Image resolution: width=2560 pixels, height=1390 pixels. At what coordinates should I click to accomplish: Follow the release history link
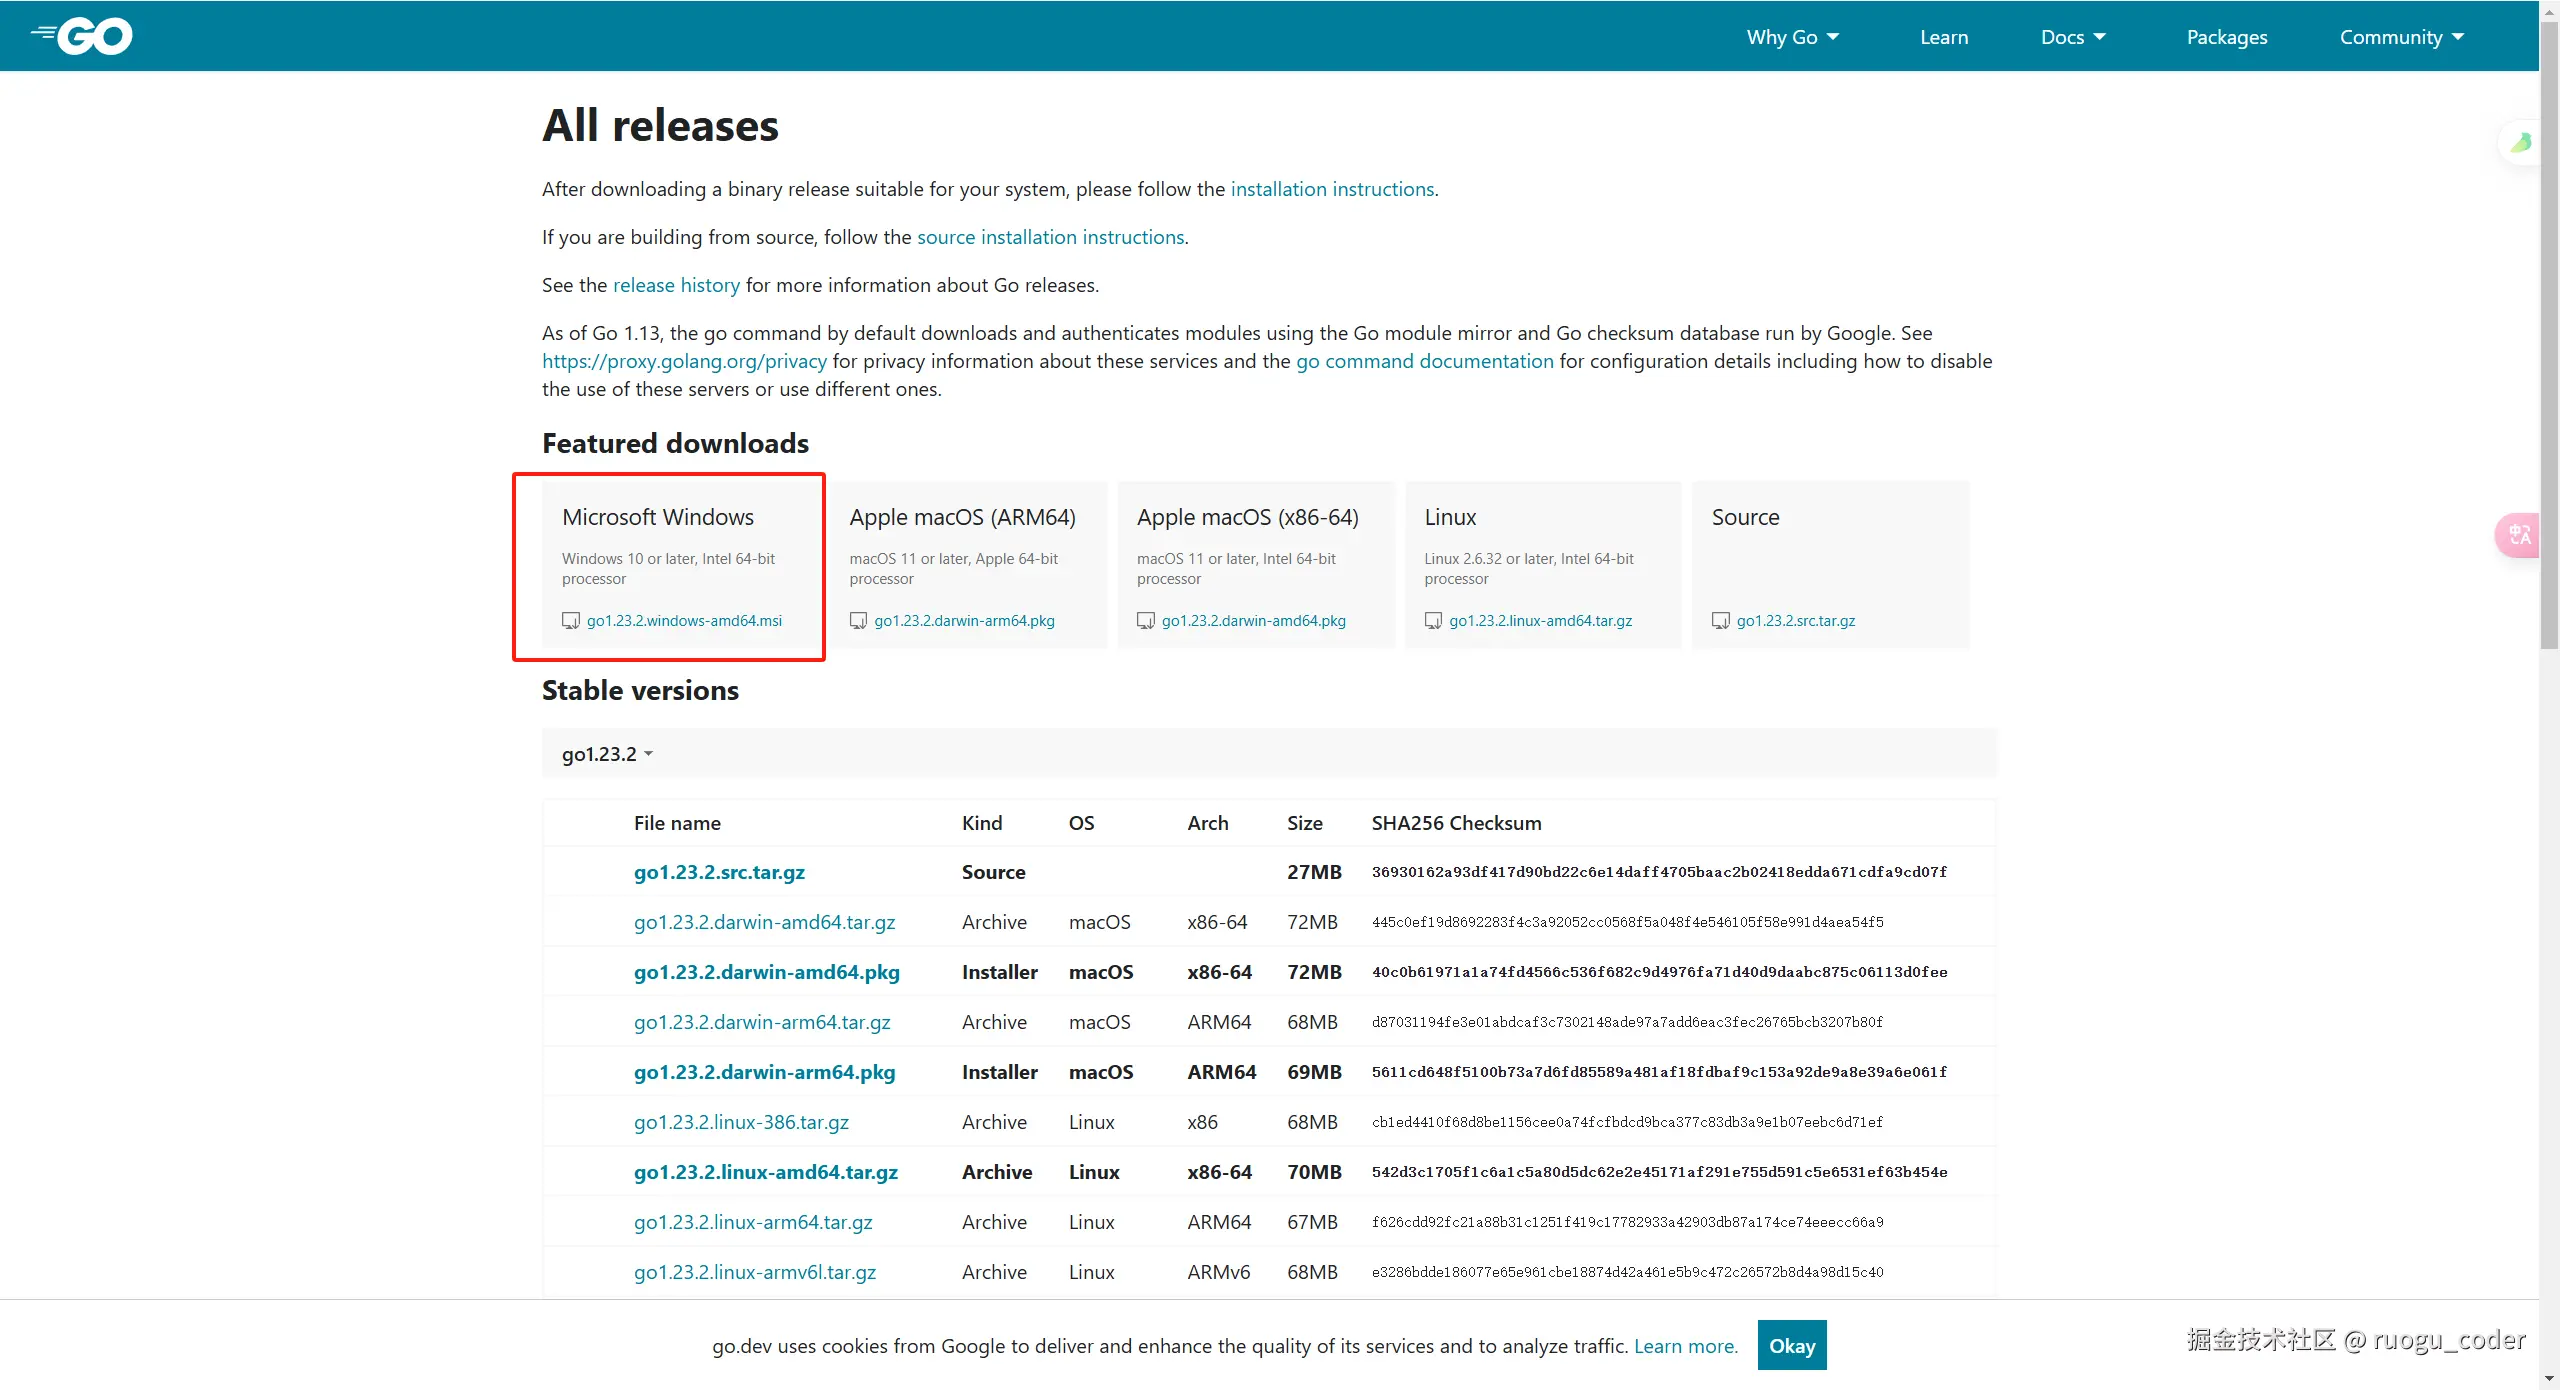pos(676,285)
